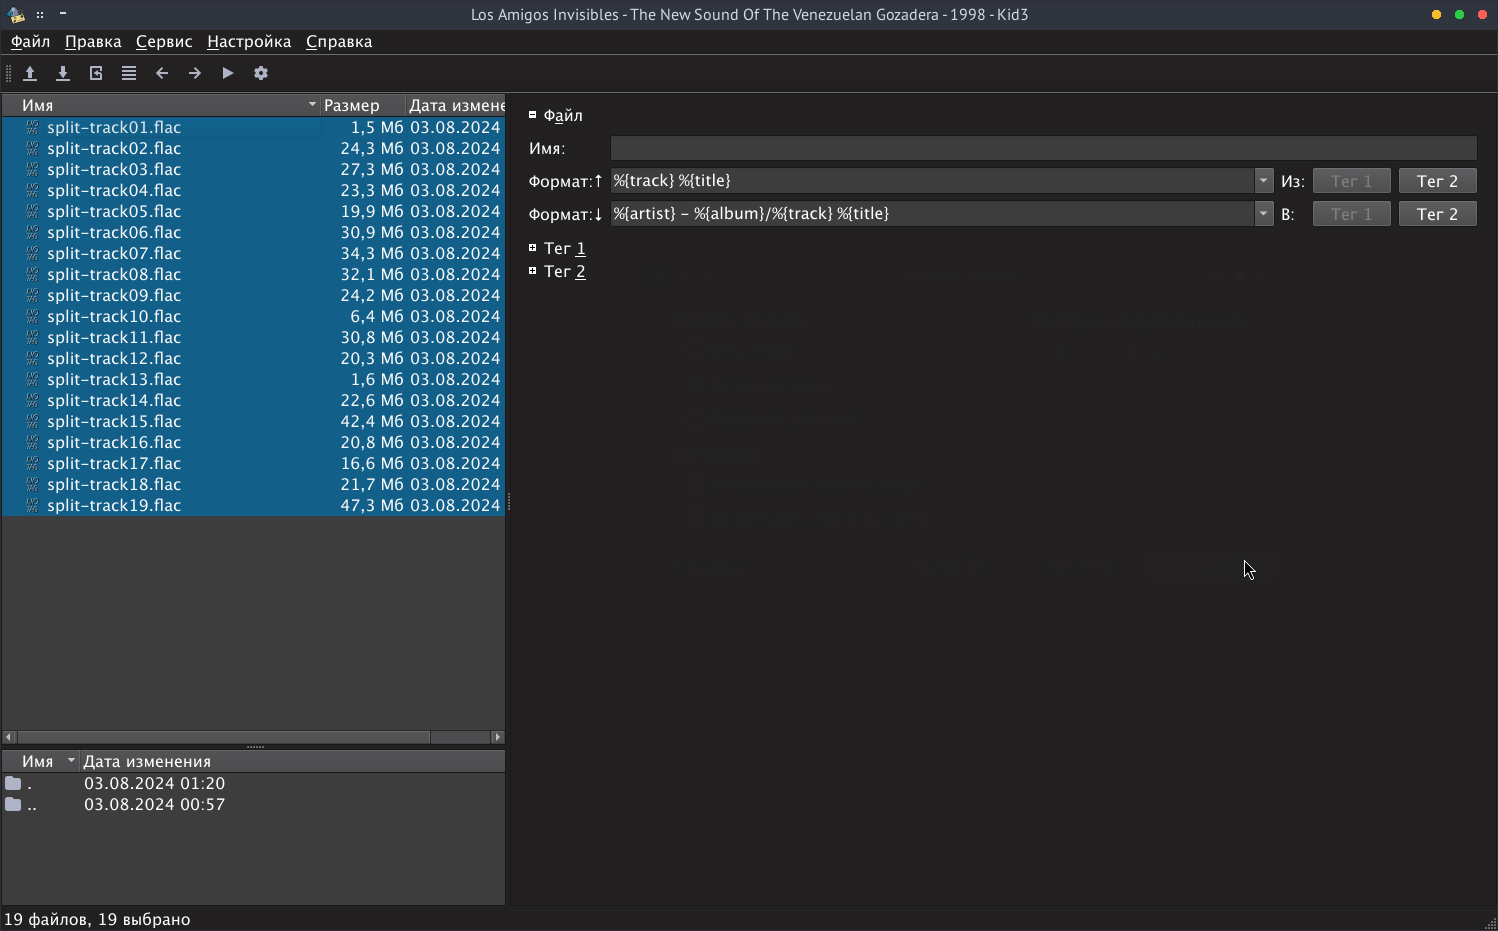Click the Save toolbar icon
Screen dimensions: 1498x931
coord(63,73)
